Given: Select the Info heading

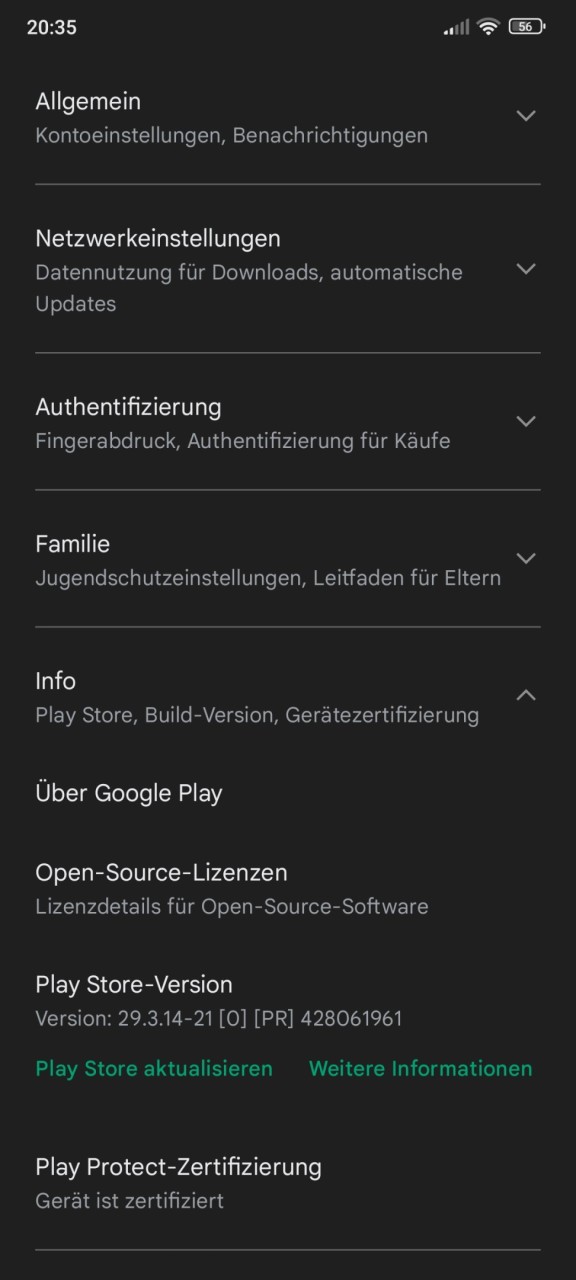Looking at the screenshot, I should pos(55,681).
